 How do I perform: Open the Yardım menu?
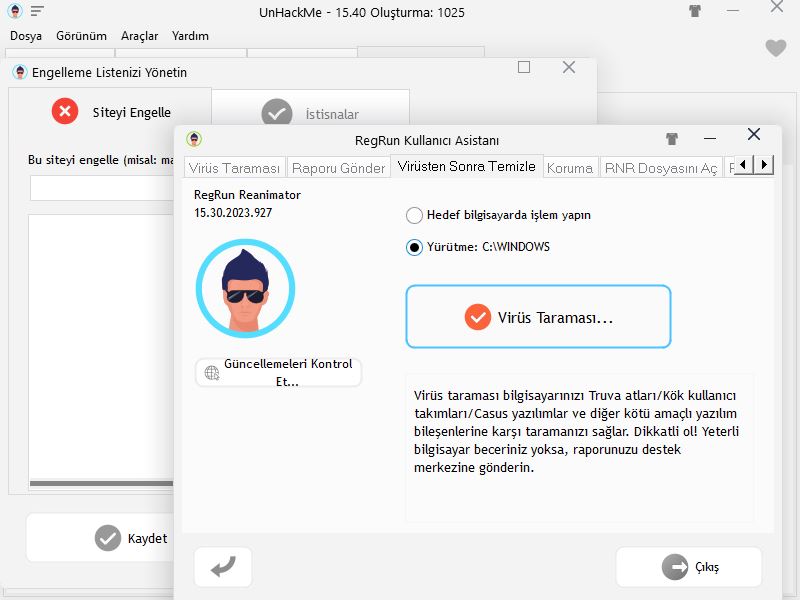pos(190,36)
